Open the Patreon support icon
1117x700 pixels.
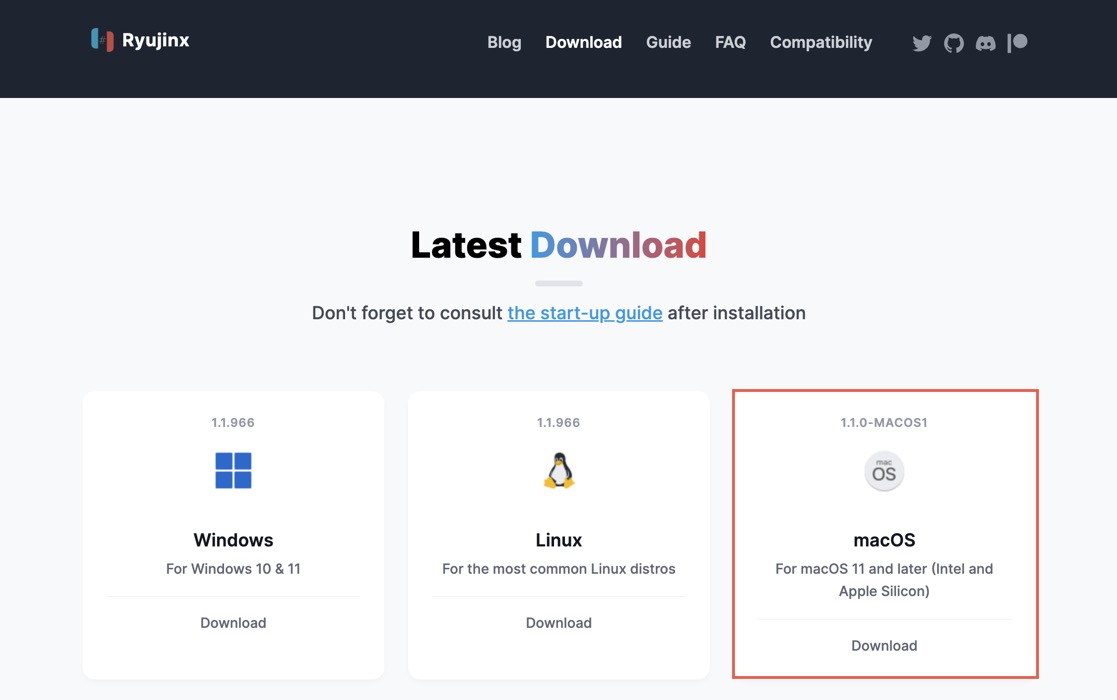click(x=1017, y=43)
